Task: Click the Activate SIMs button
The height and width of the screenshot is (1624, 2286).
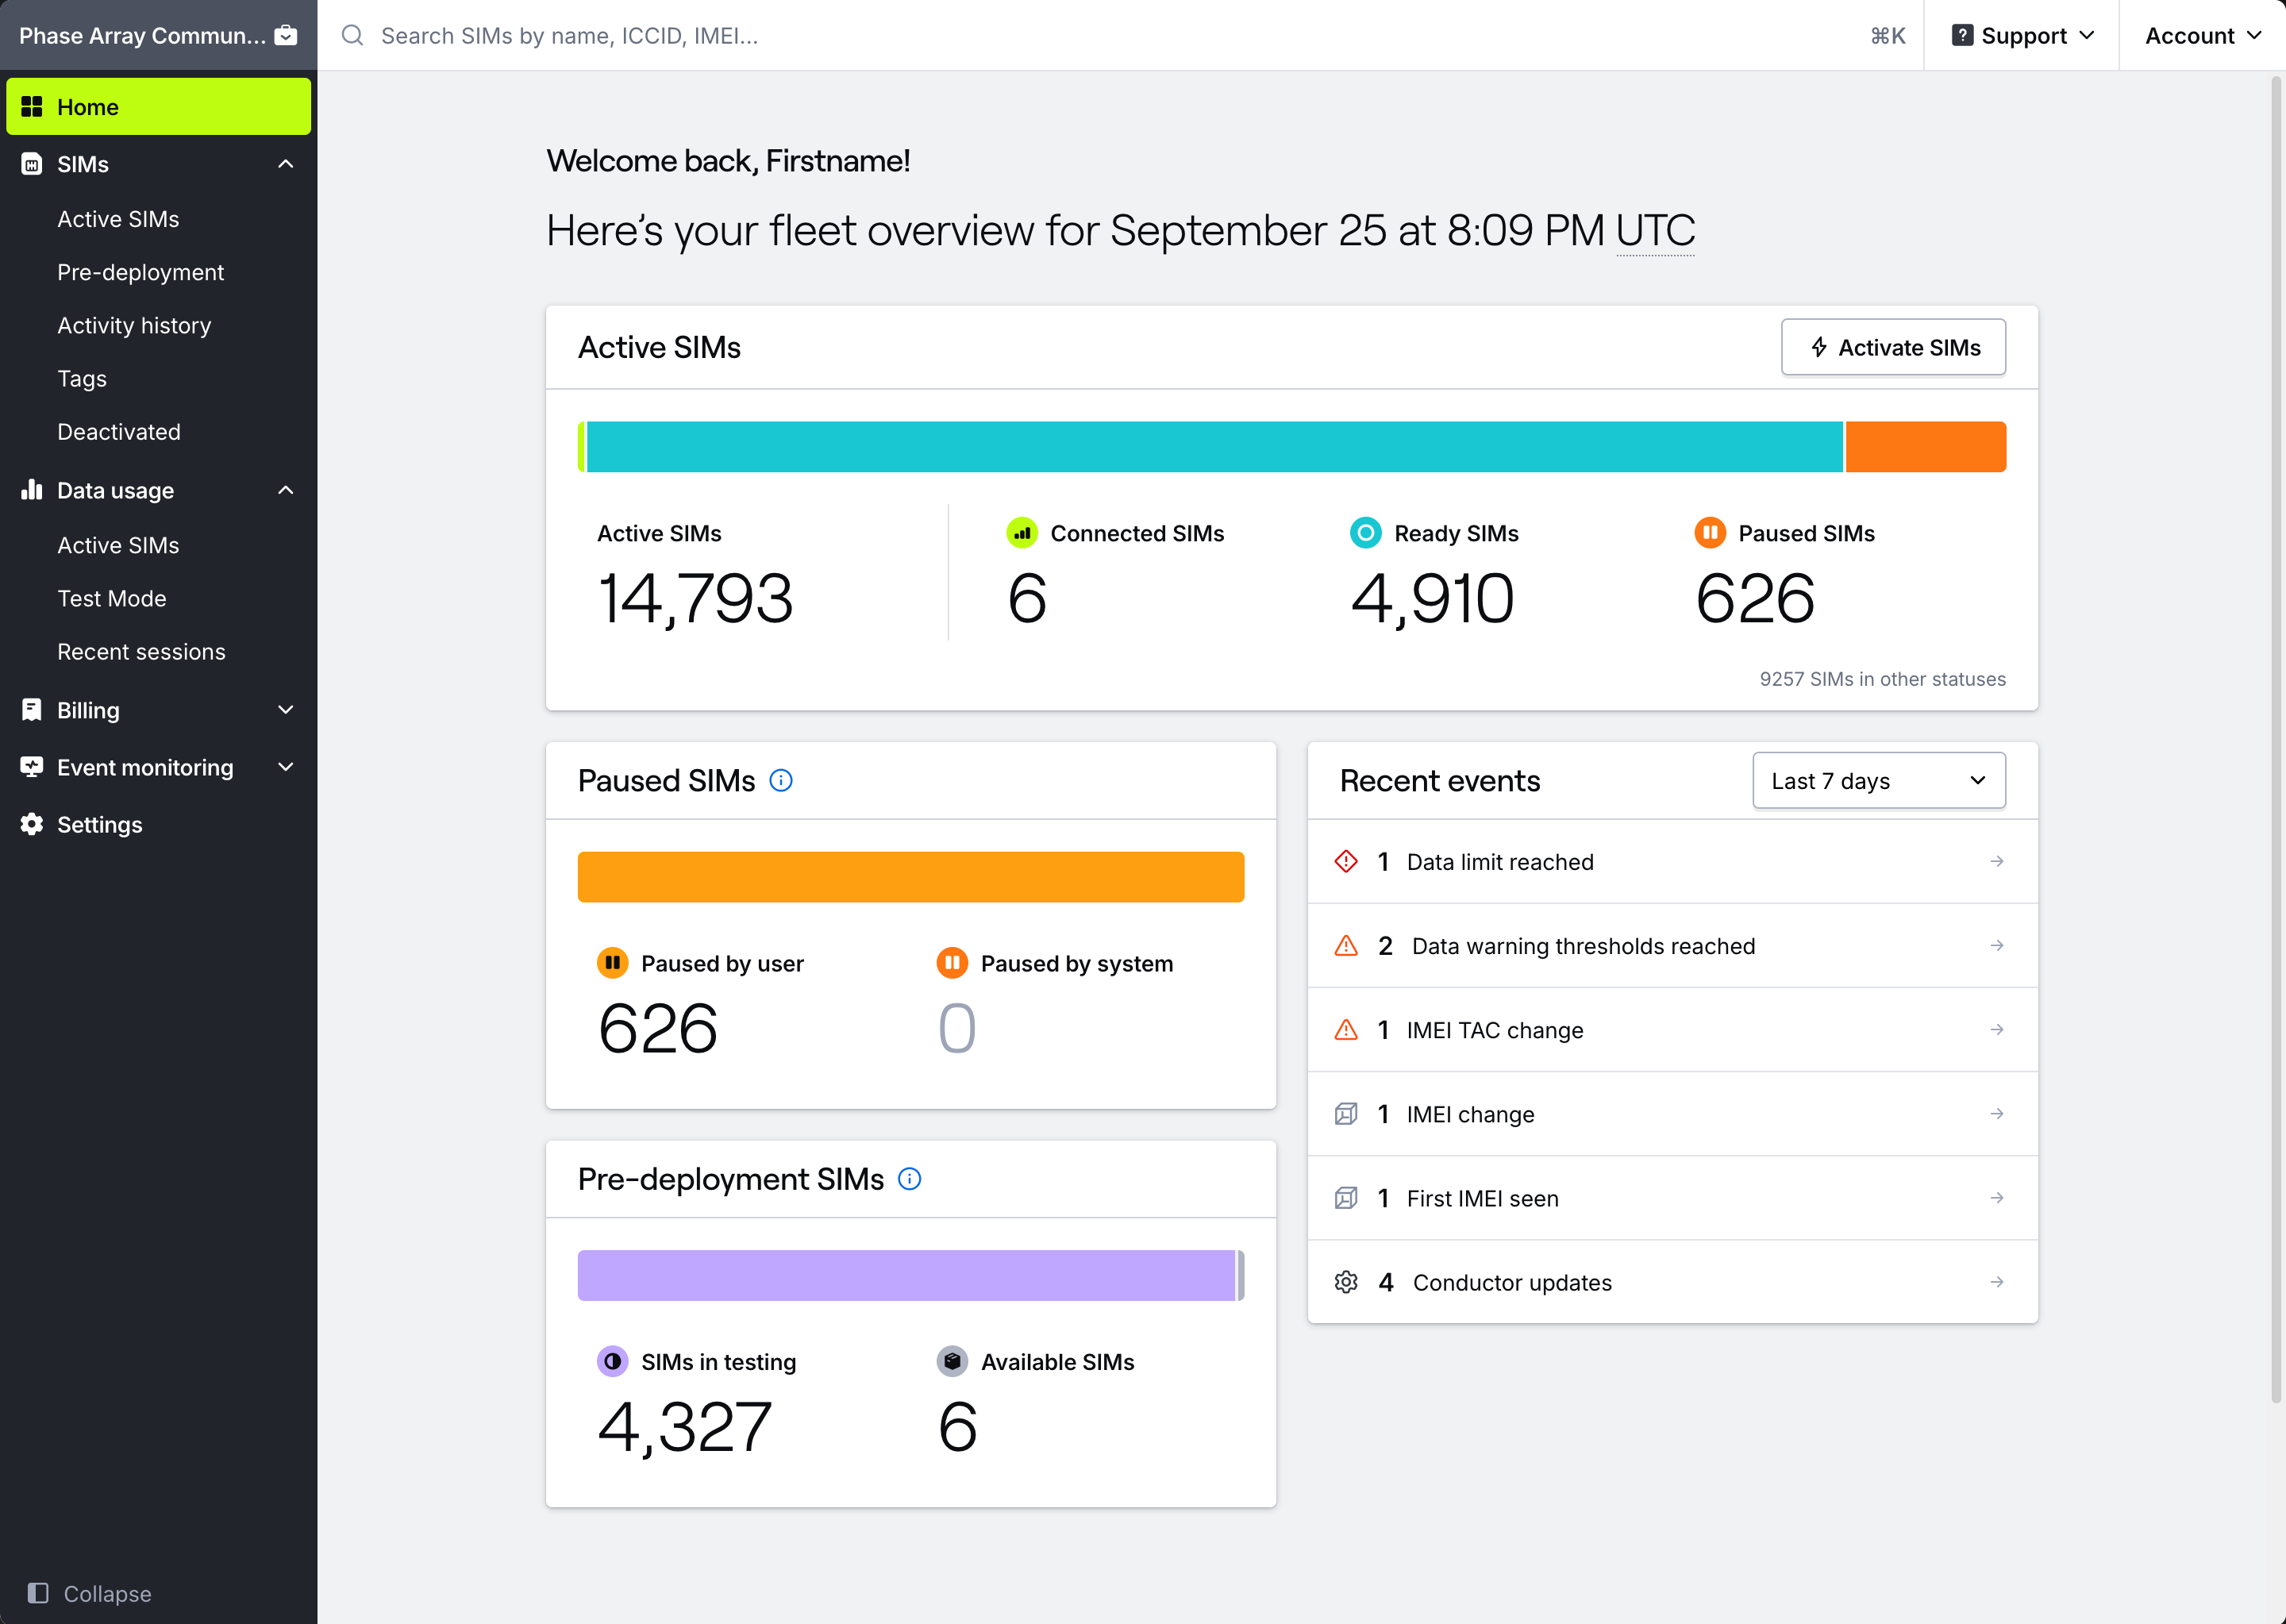Action: coord(1893,347)
